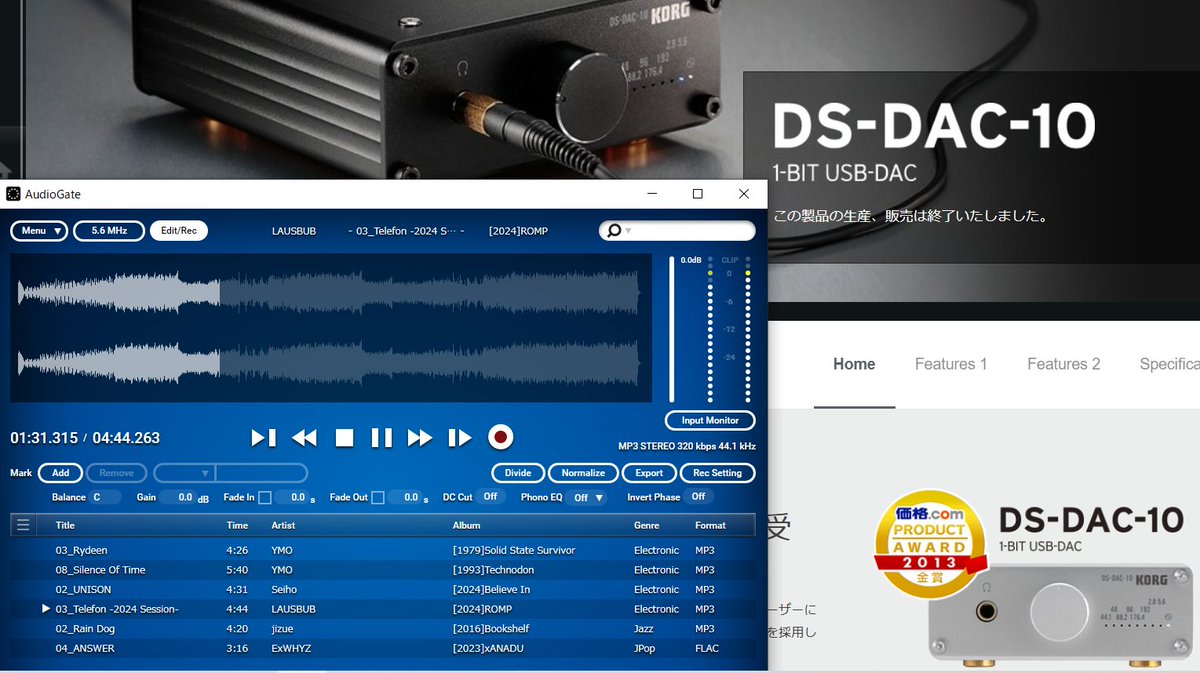Toggle Invert Phase Off switch
Viewport: 1200px width, 673px height.
pyautogui.click(x=699, y=497)
